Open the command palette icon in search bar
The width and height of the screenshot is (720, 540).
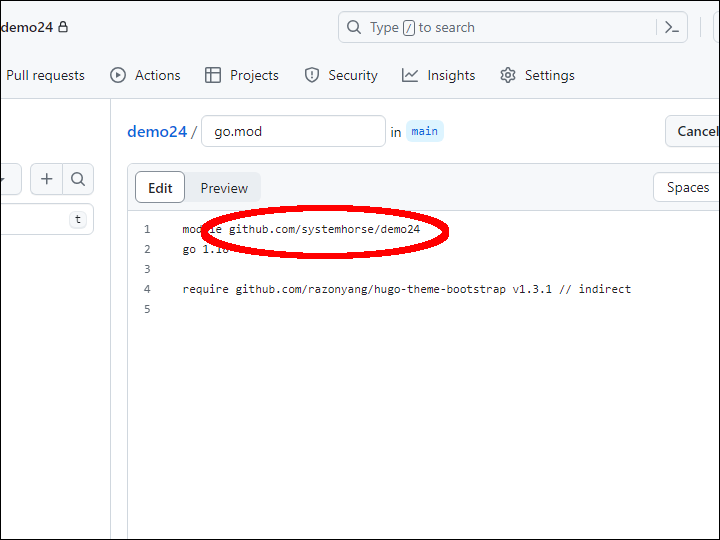click(672, 28)
